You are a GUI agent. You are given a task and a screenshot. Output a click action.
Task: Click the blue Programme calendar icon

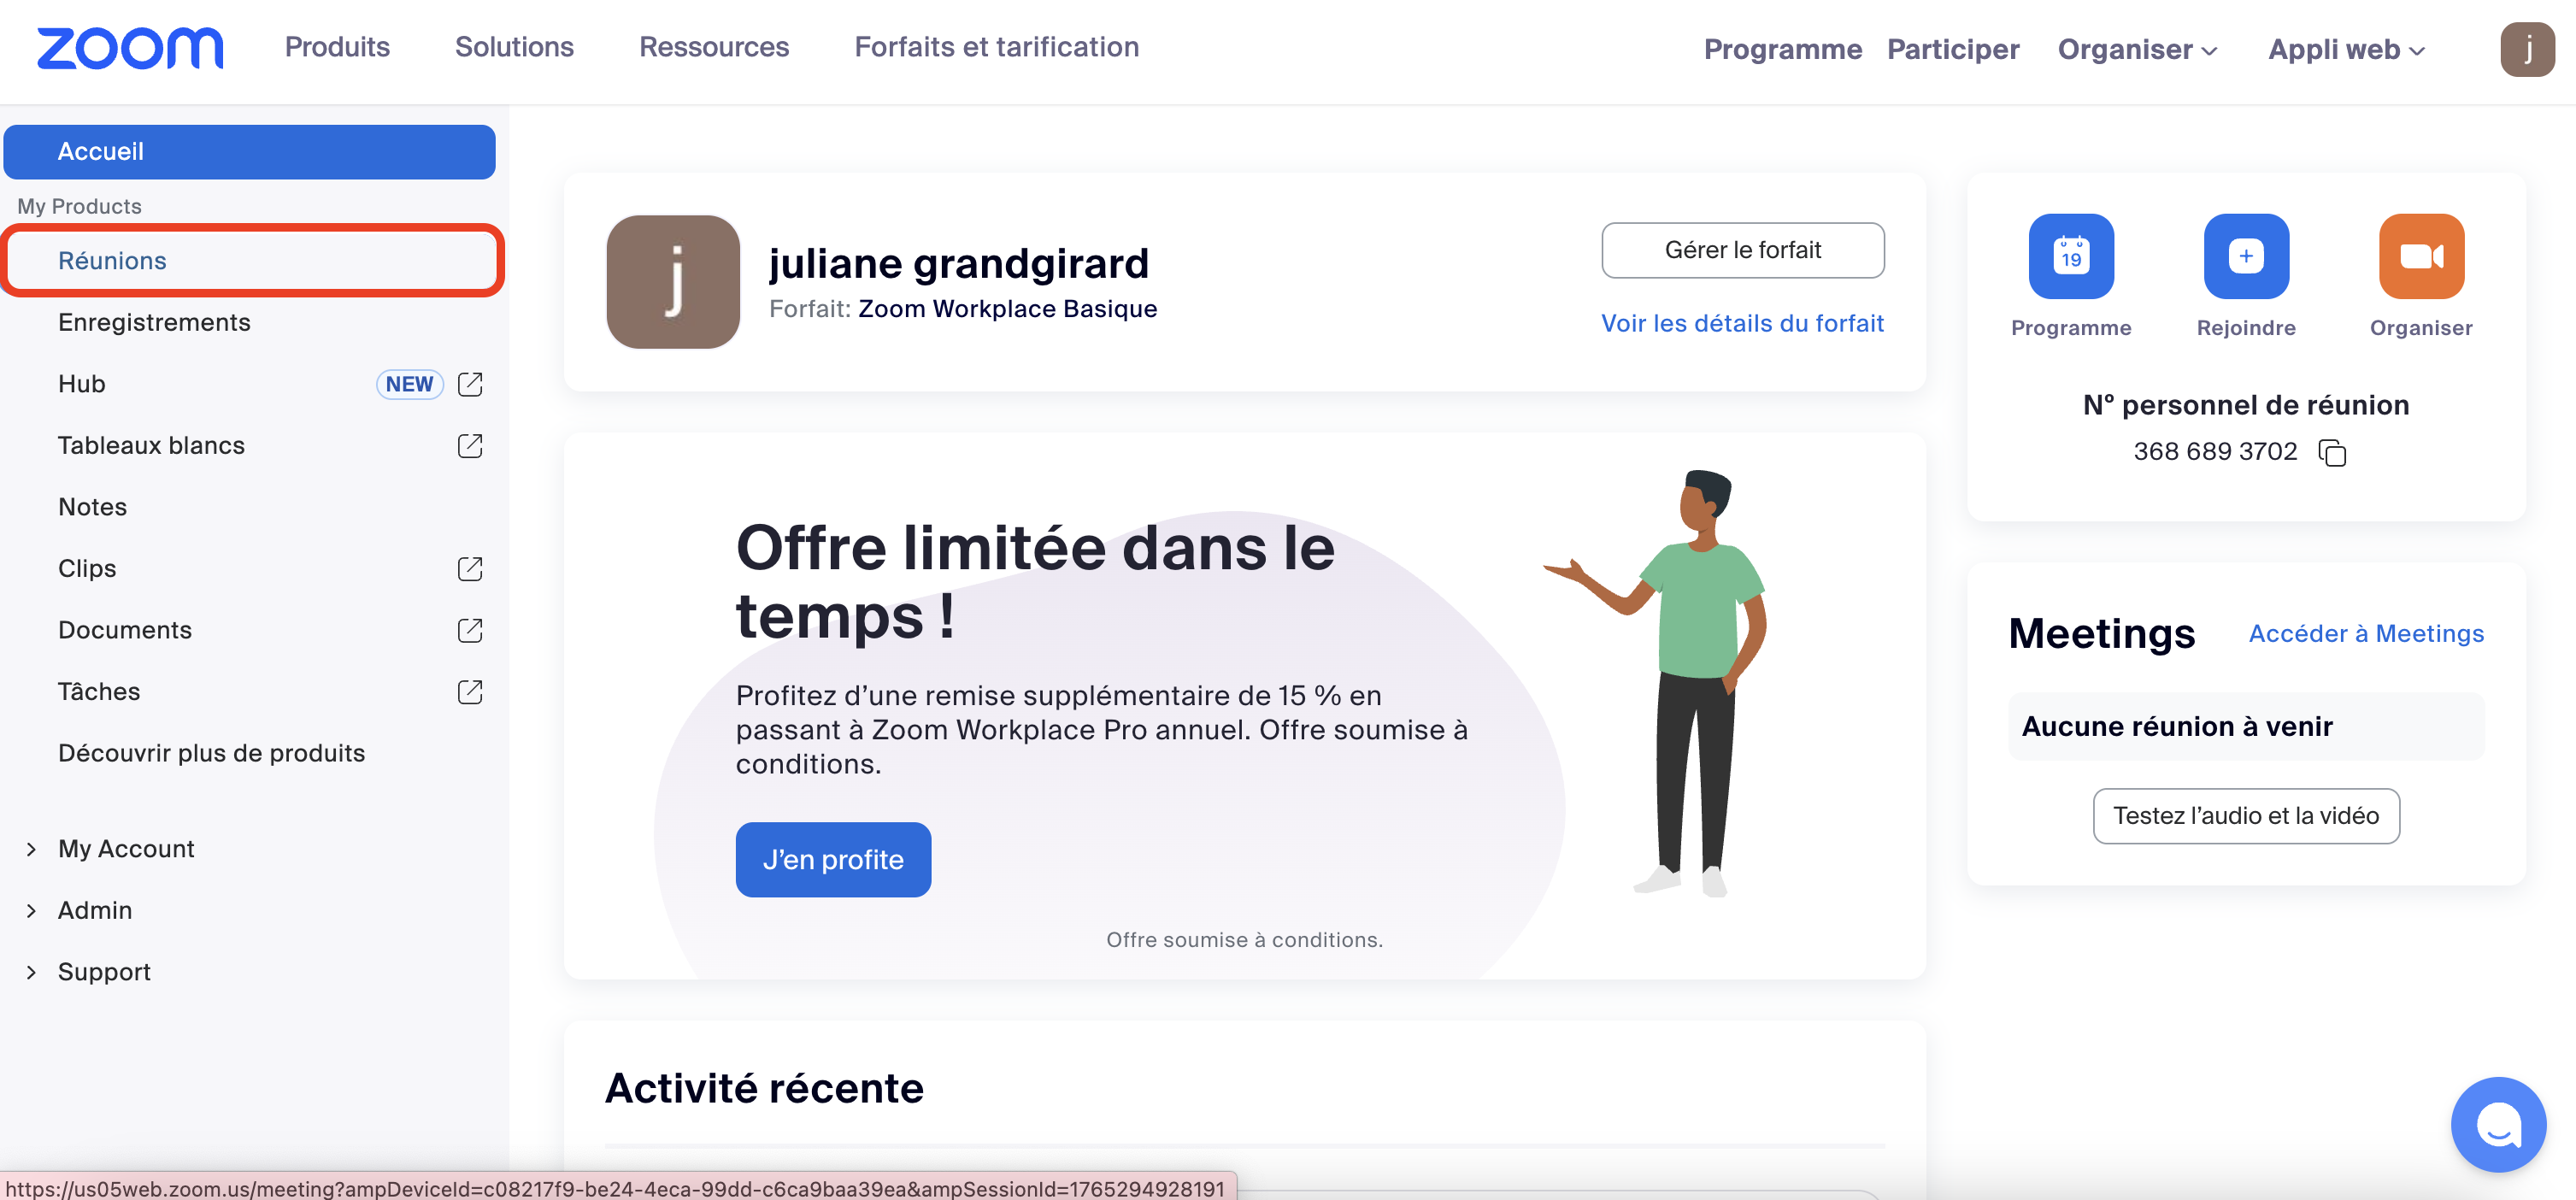pos(2070,256)
